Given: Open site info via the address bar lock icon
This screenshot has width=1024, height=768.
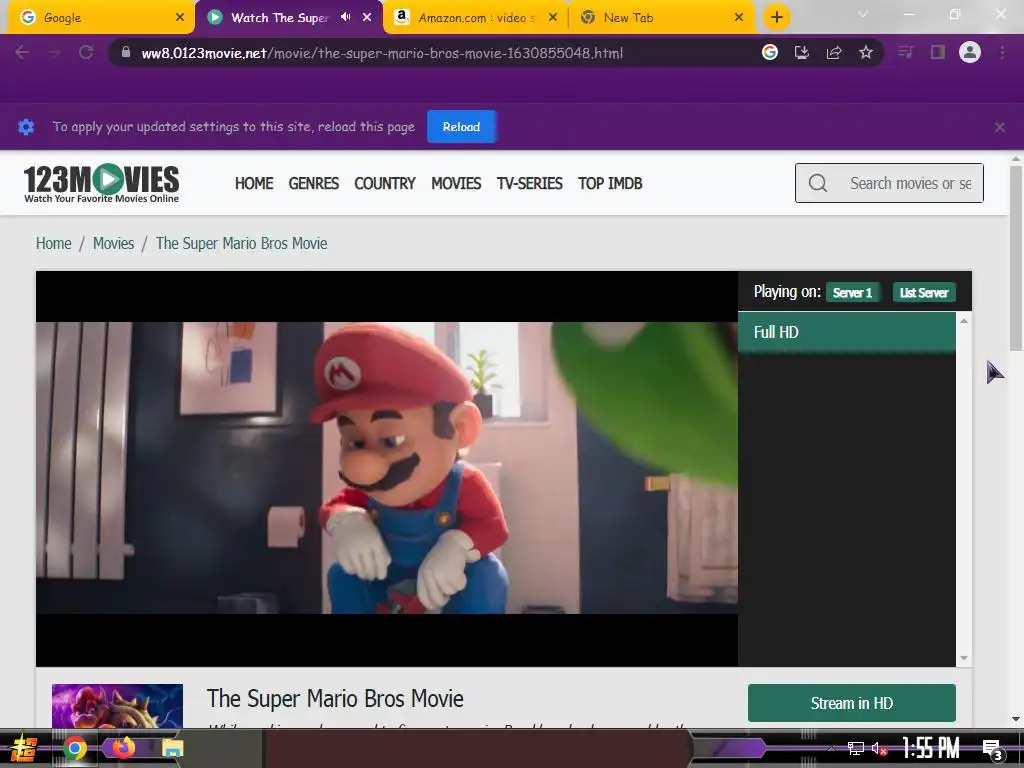Looking at the screenshot, I should click(x=126, y=52).
